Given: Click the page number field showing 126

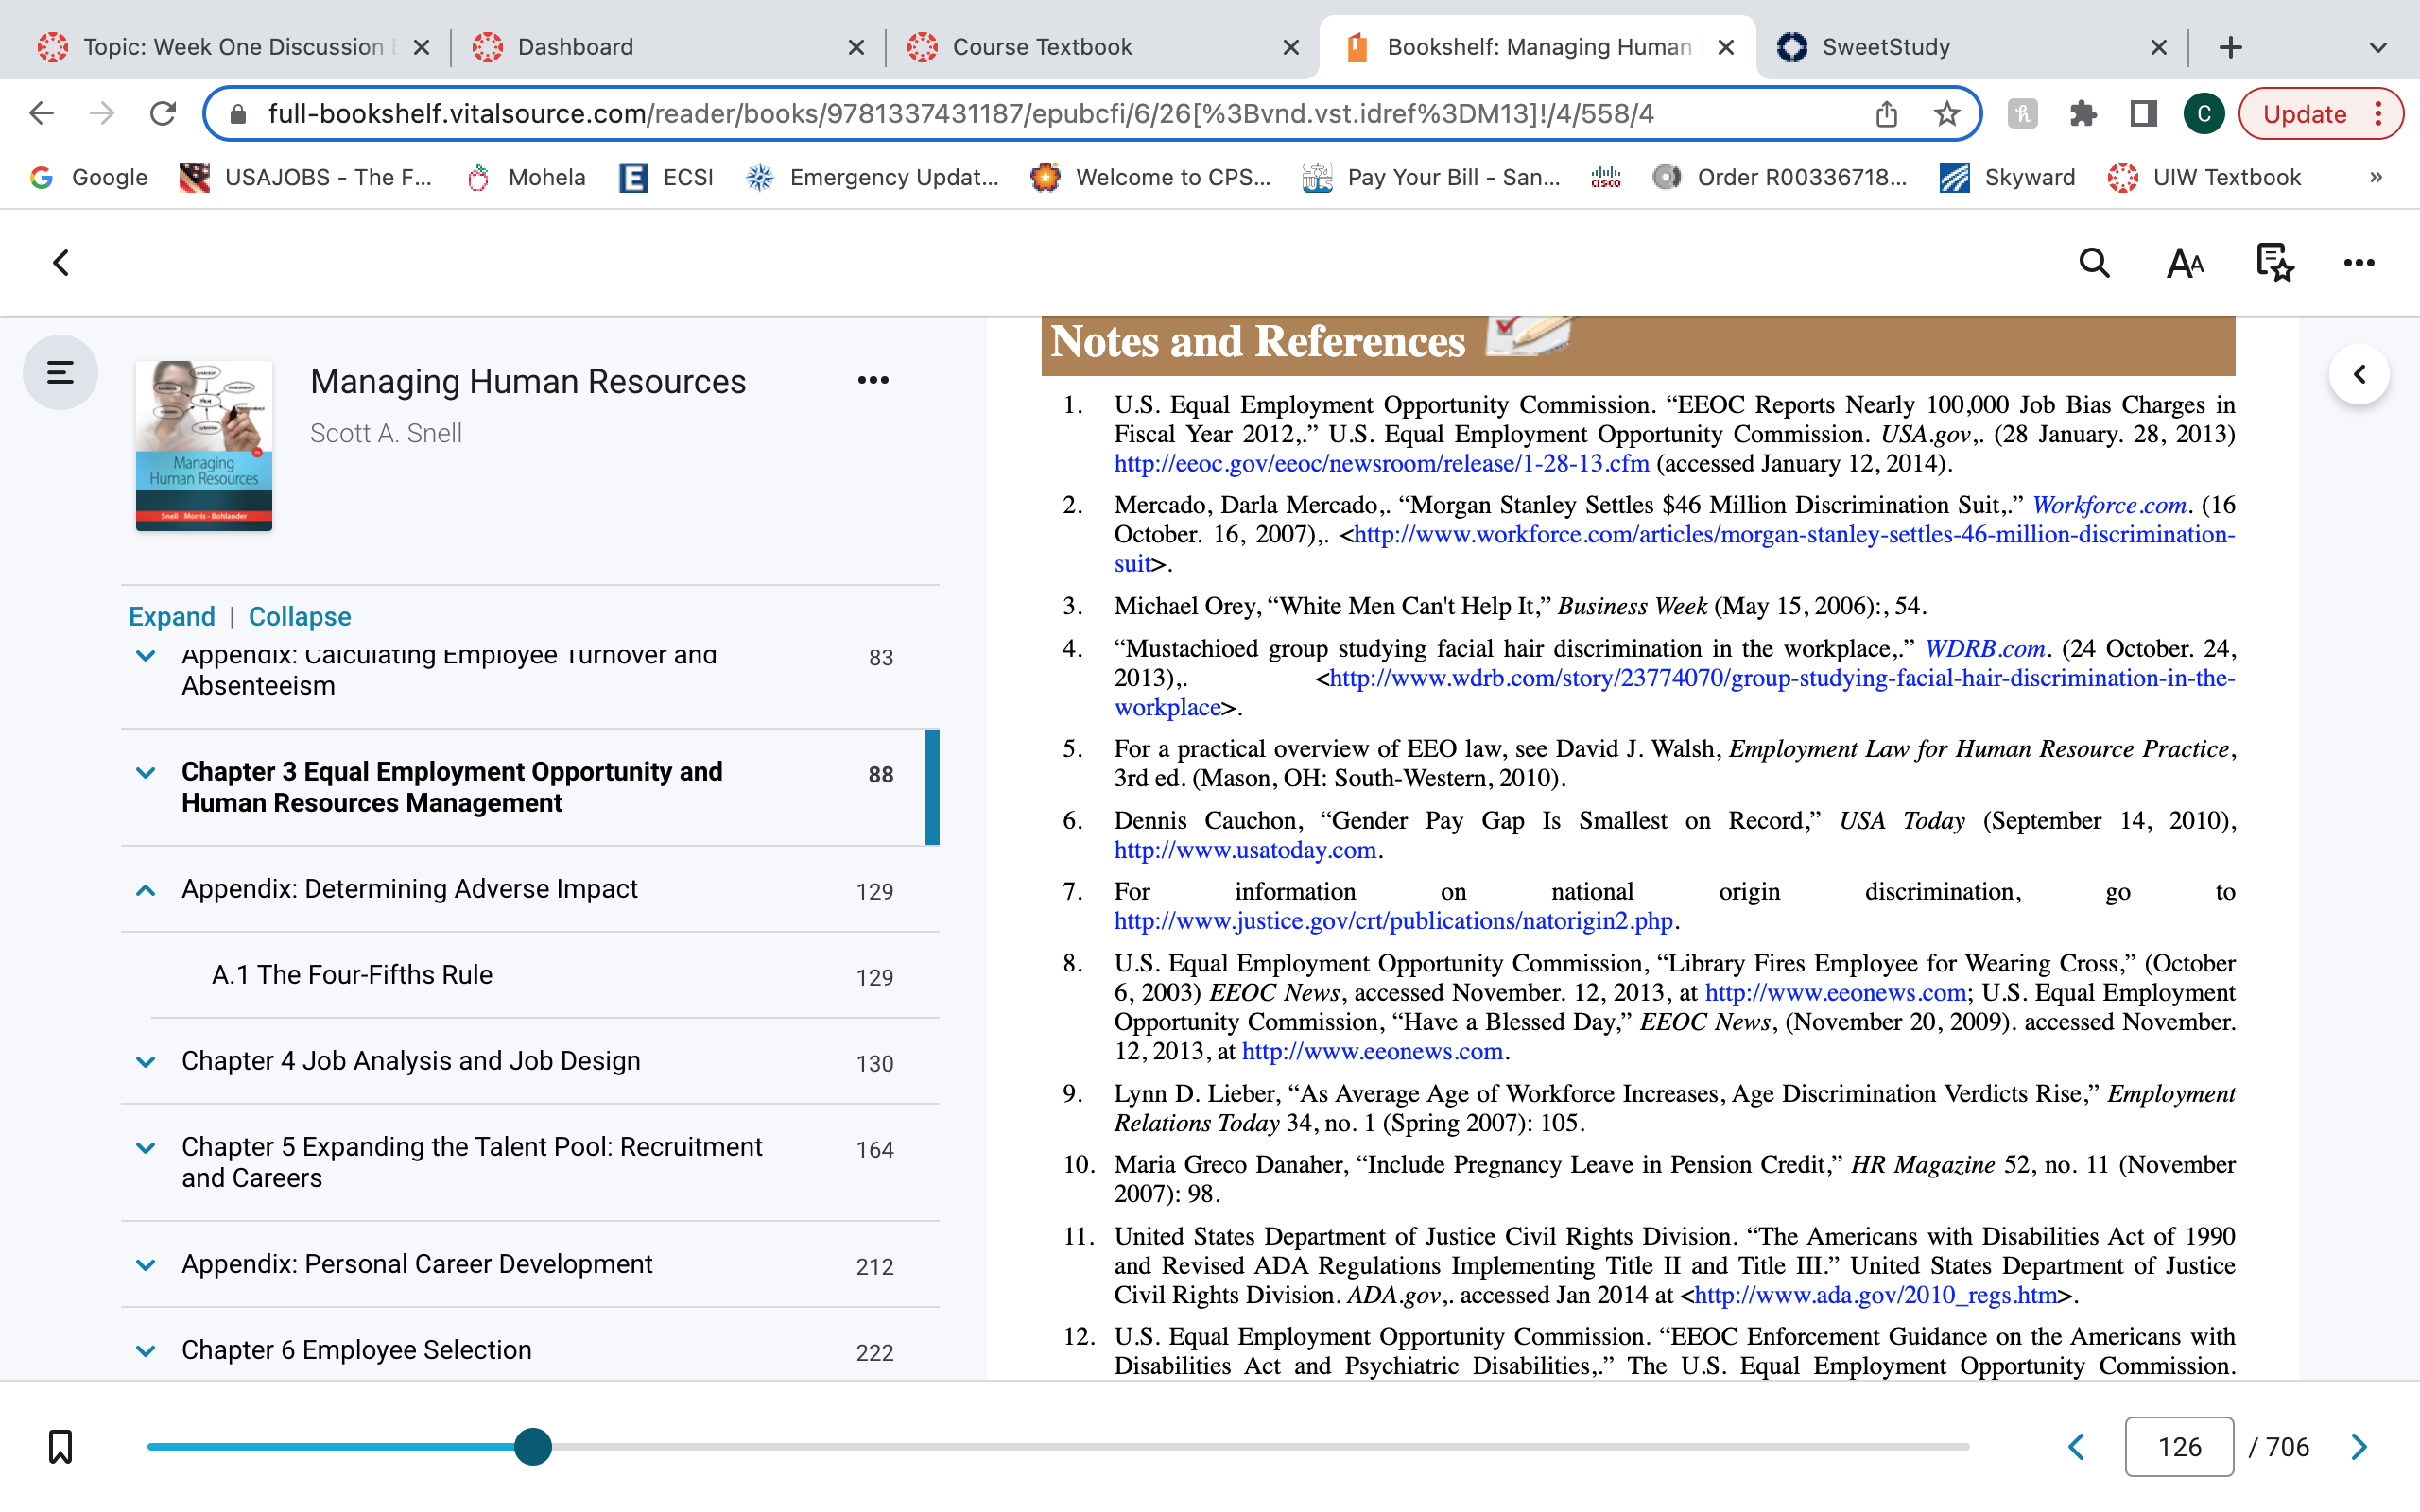Looking at the screenshot, I should coord(2179,1446).
